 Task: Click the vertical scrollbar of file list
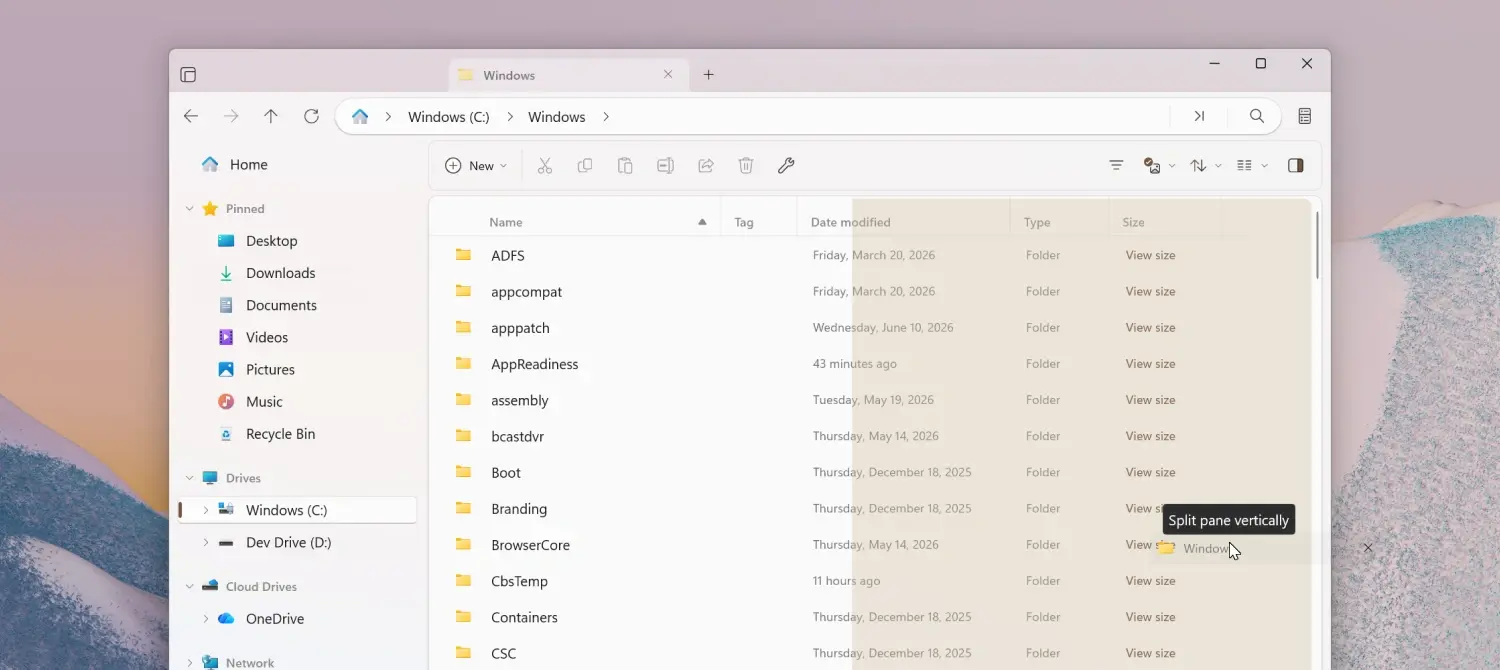coord(1317,244)
